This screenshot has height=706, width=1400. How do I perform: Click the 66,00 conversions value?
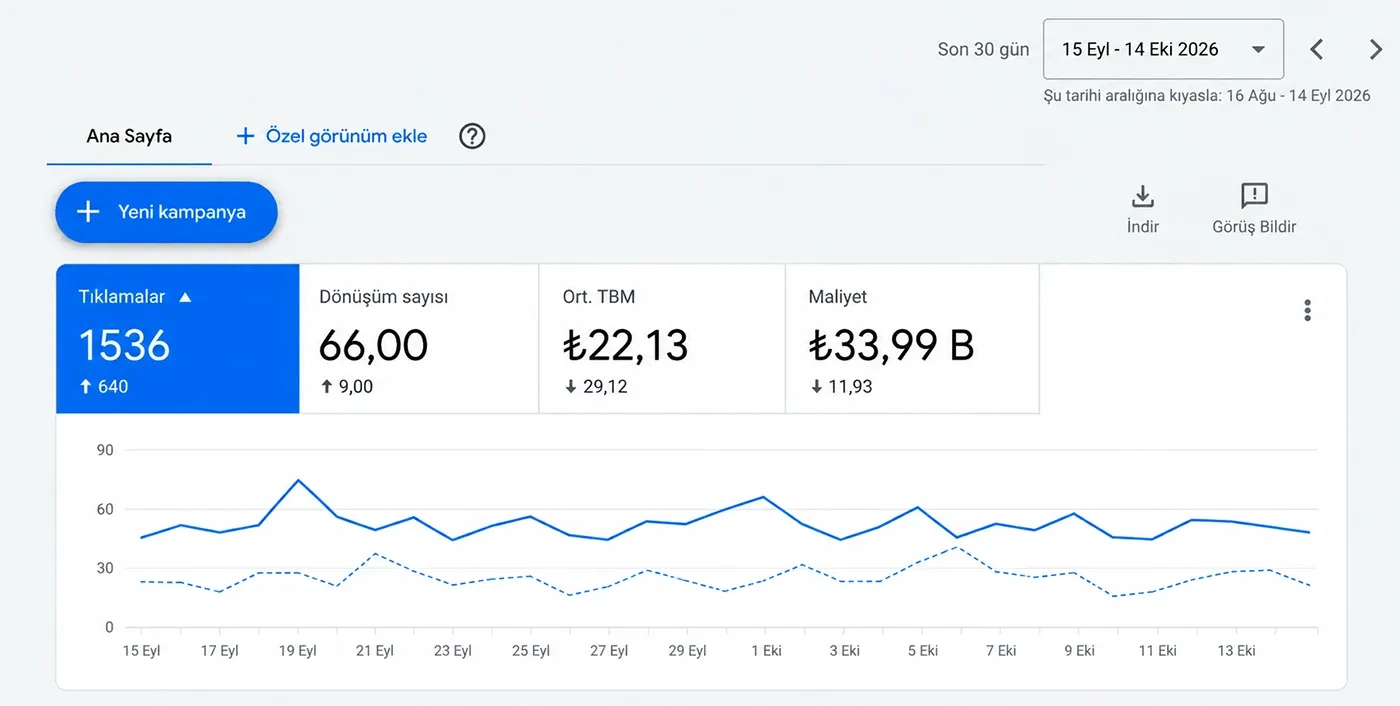click(373, 345)
